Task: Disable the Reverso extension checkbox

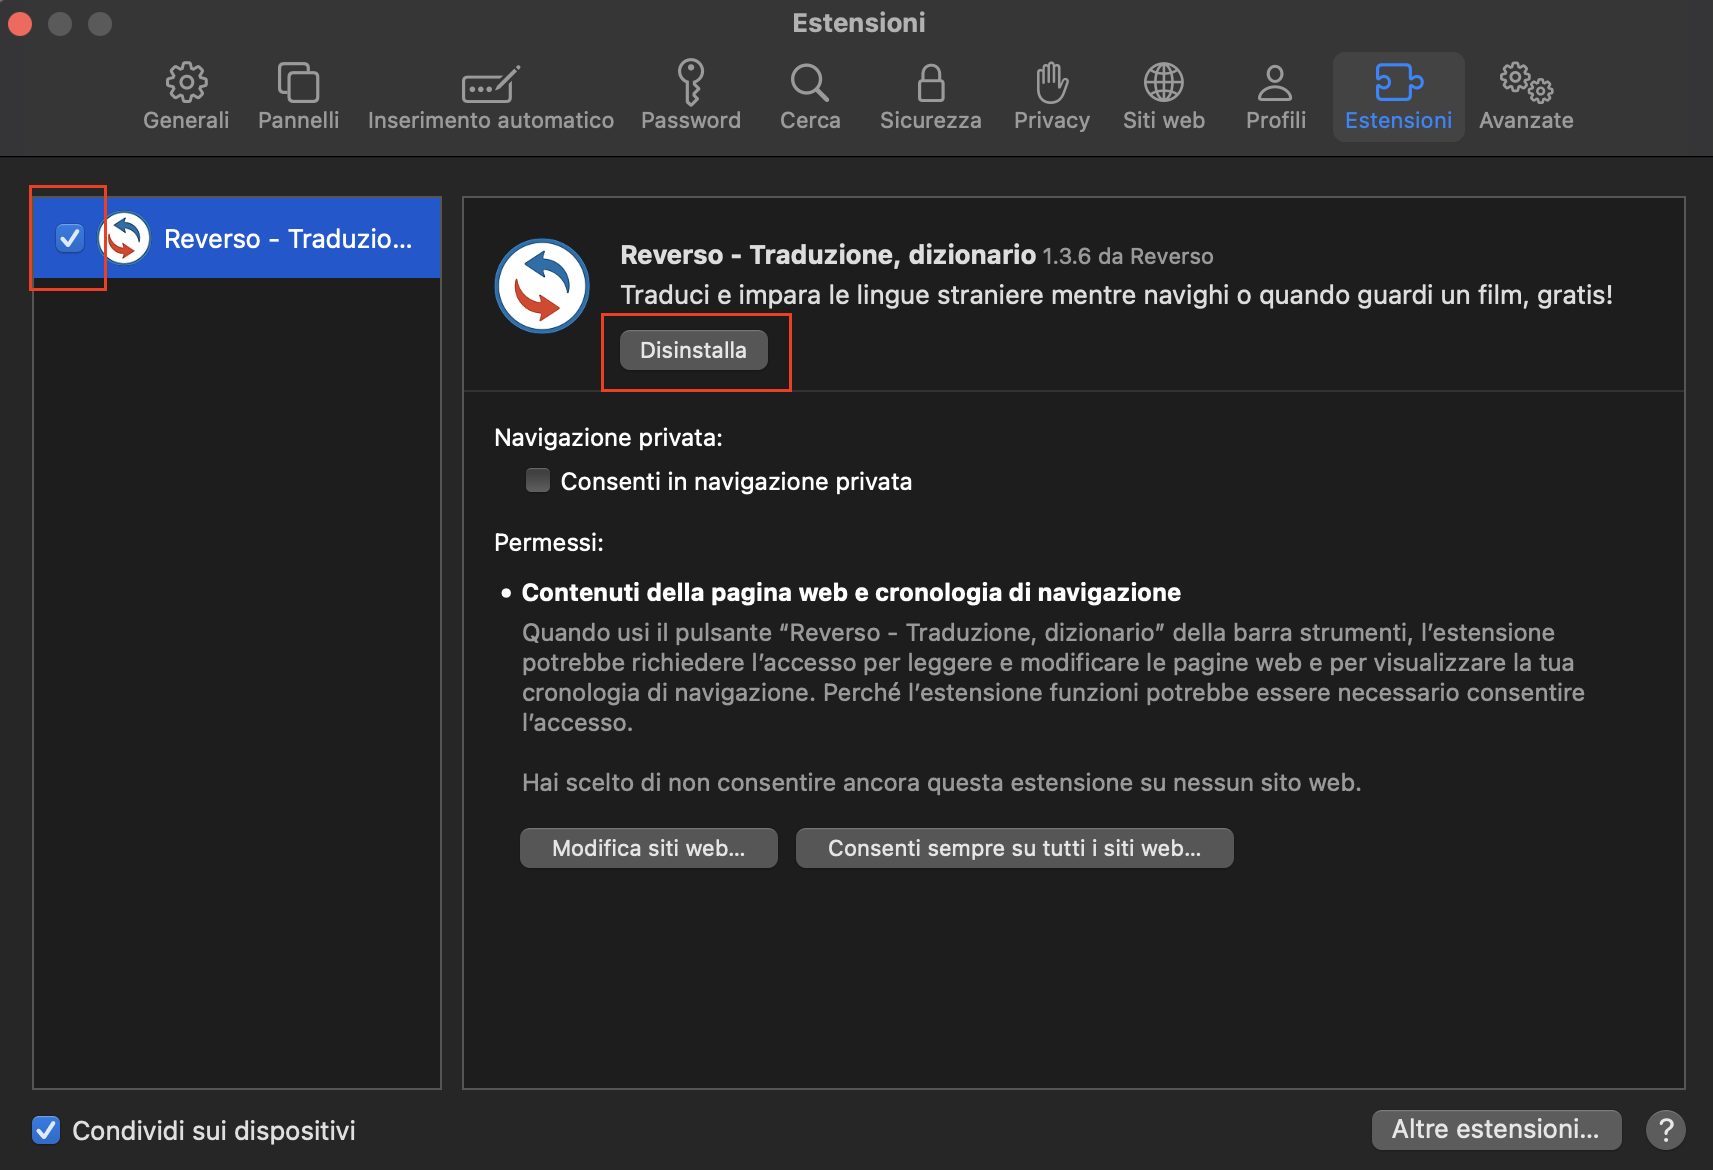Action: click(69, 238)
